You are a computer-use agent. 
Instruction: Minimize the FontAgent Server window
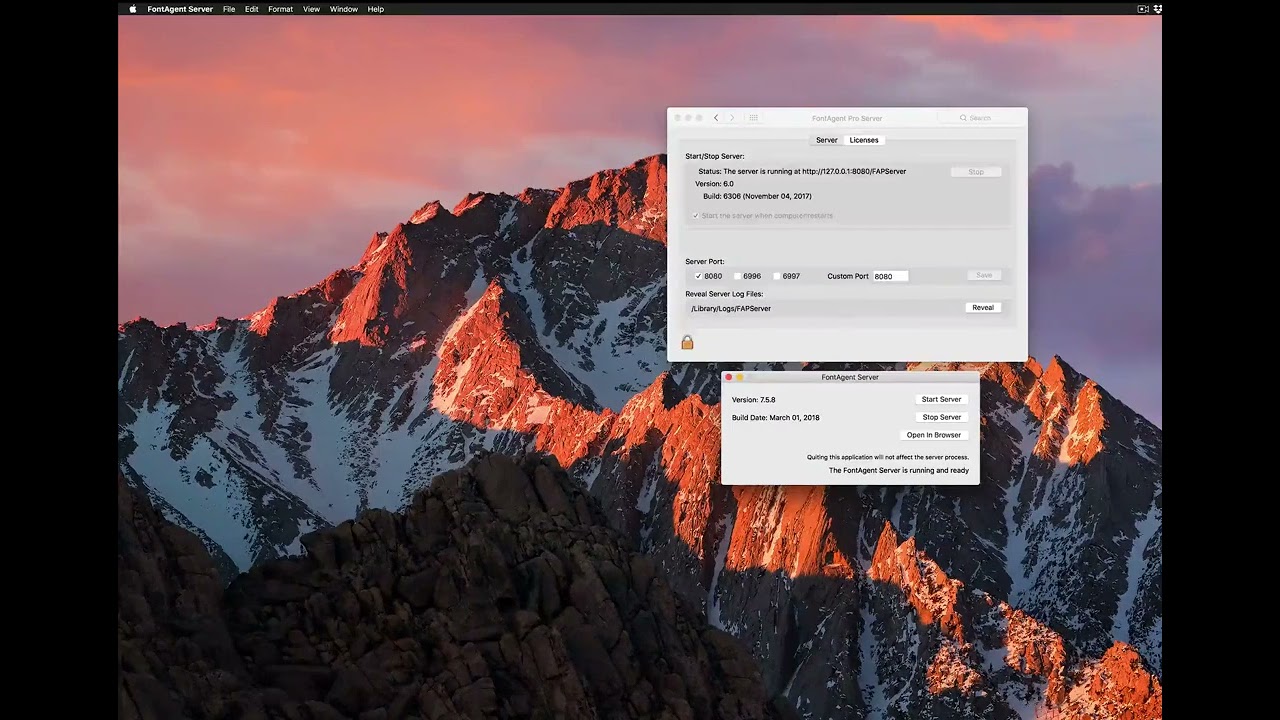(x=740, y=377)
